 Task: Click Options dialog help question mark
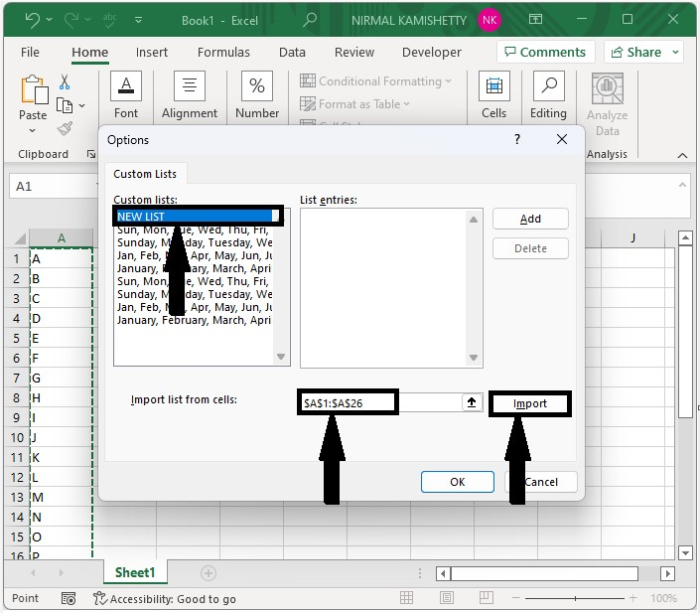tap(517, 139)
